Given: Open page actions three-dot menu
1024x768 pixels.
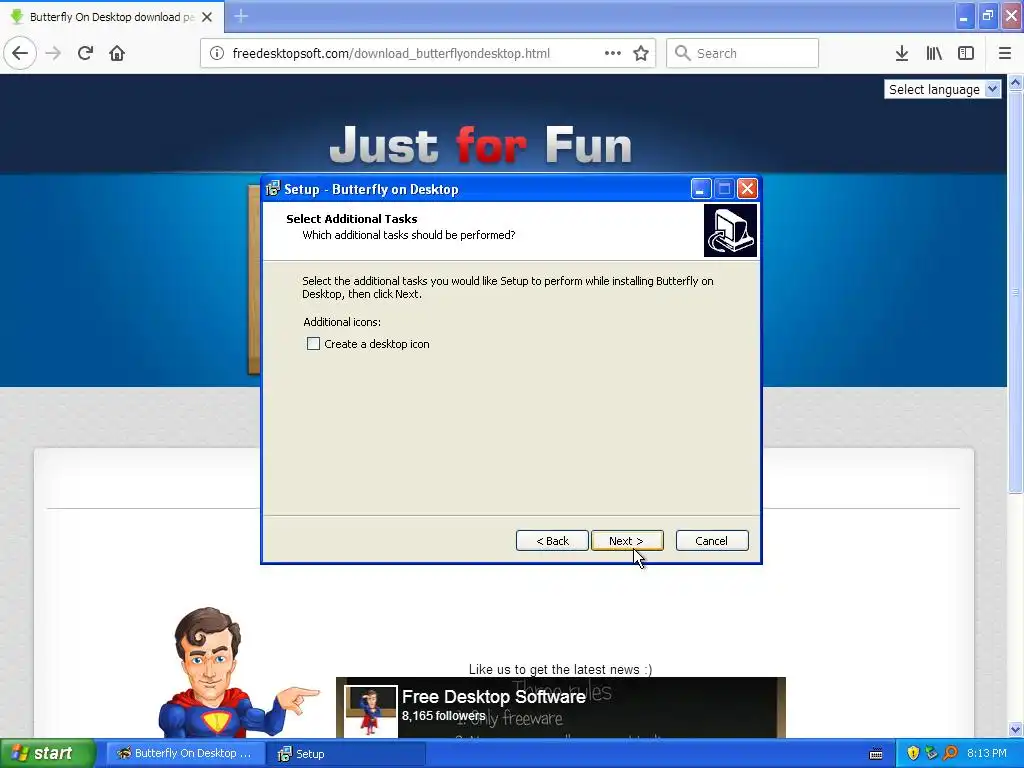Looking at the screenshot, I should [x=613, y=53].
